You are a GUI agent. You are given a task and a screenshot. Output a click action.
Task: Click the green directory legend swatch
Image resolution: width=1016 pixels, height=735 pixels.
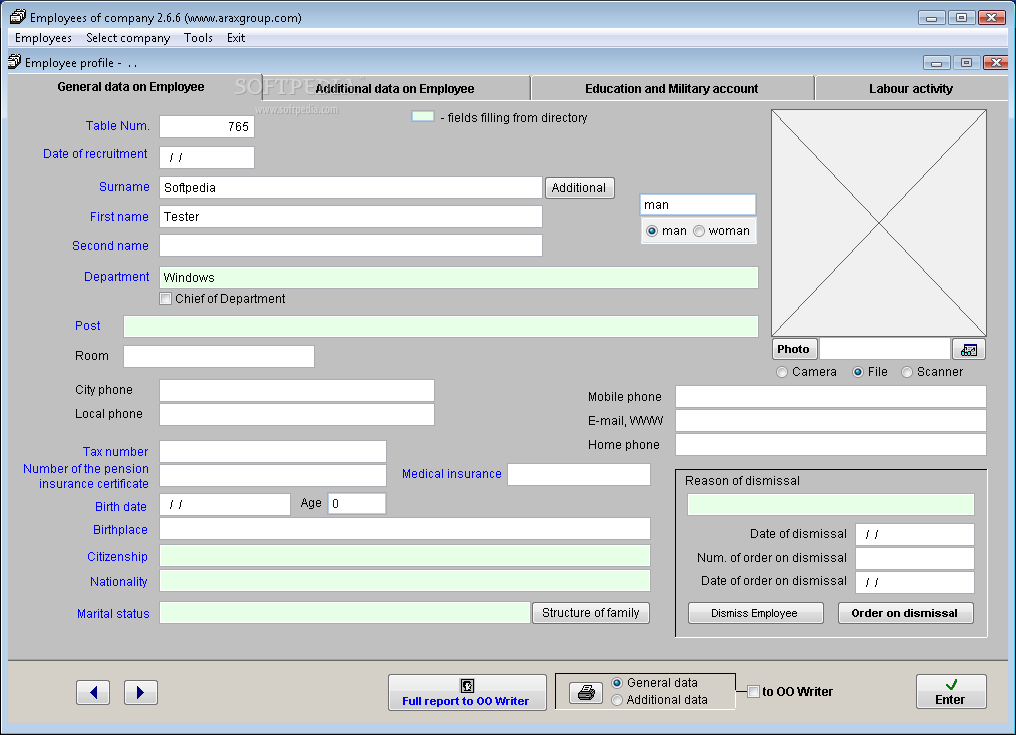[423, 117]
